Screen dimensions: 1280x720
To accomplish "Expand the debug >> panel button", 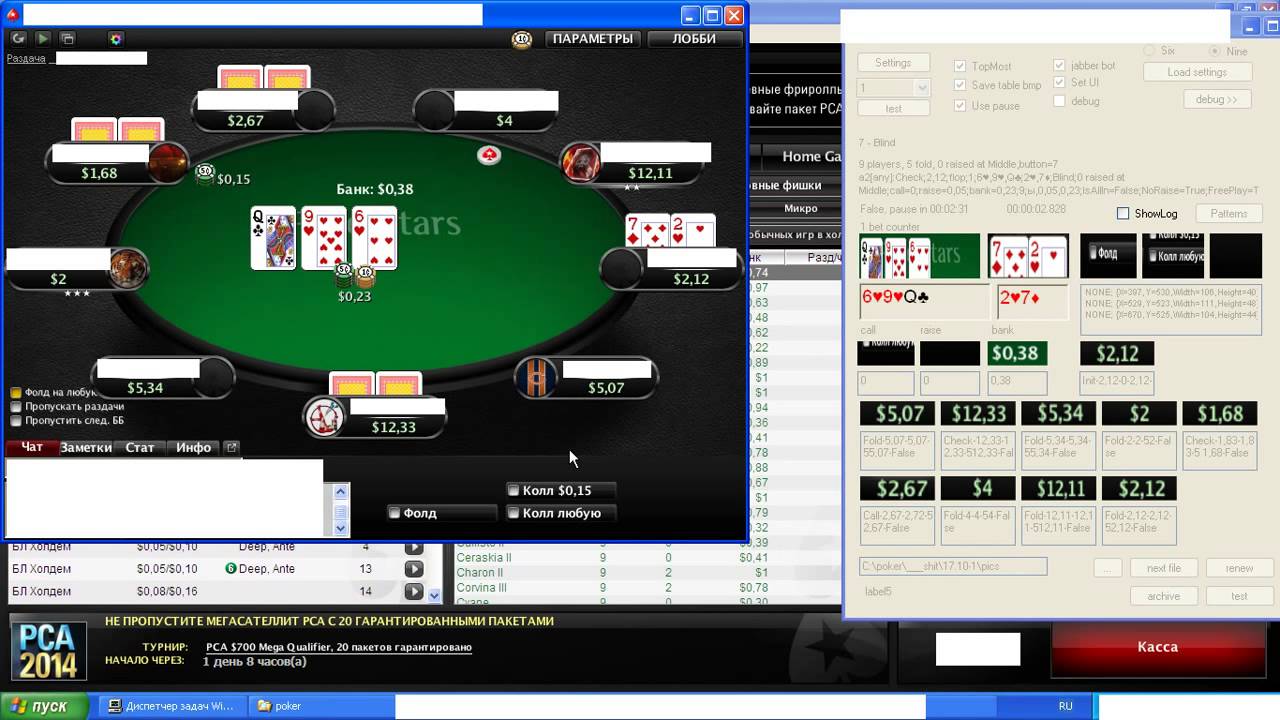I will coord(1216,99).
